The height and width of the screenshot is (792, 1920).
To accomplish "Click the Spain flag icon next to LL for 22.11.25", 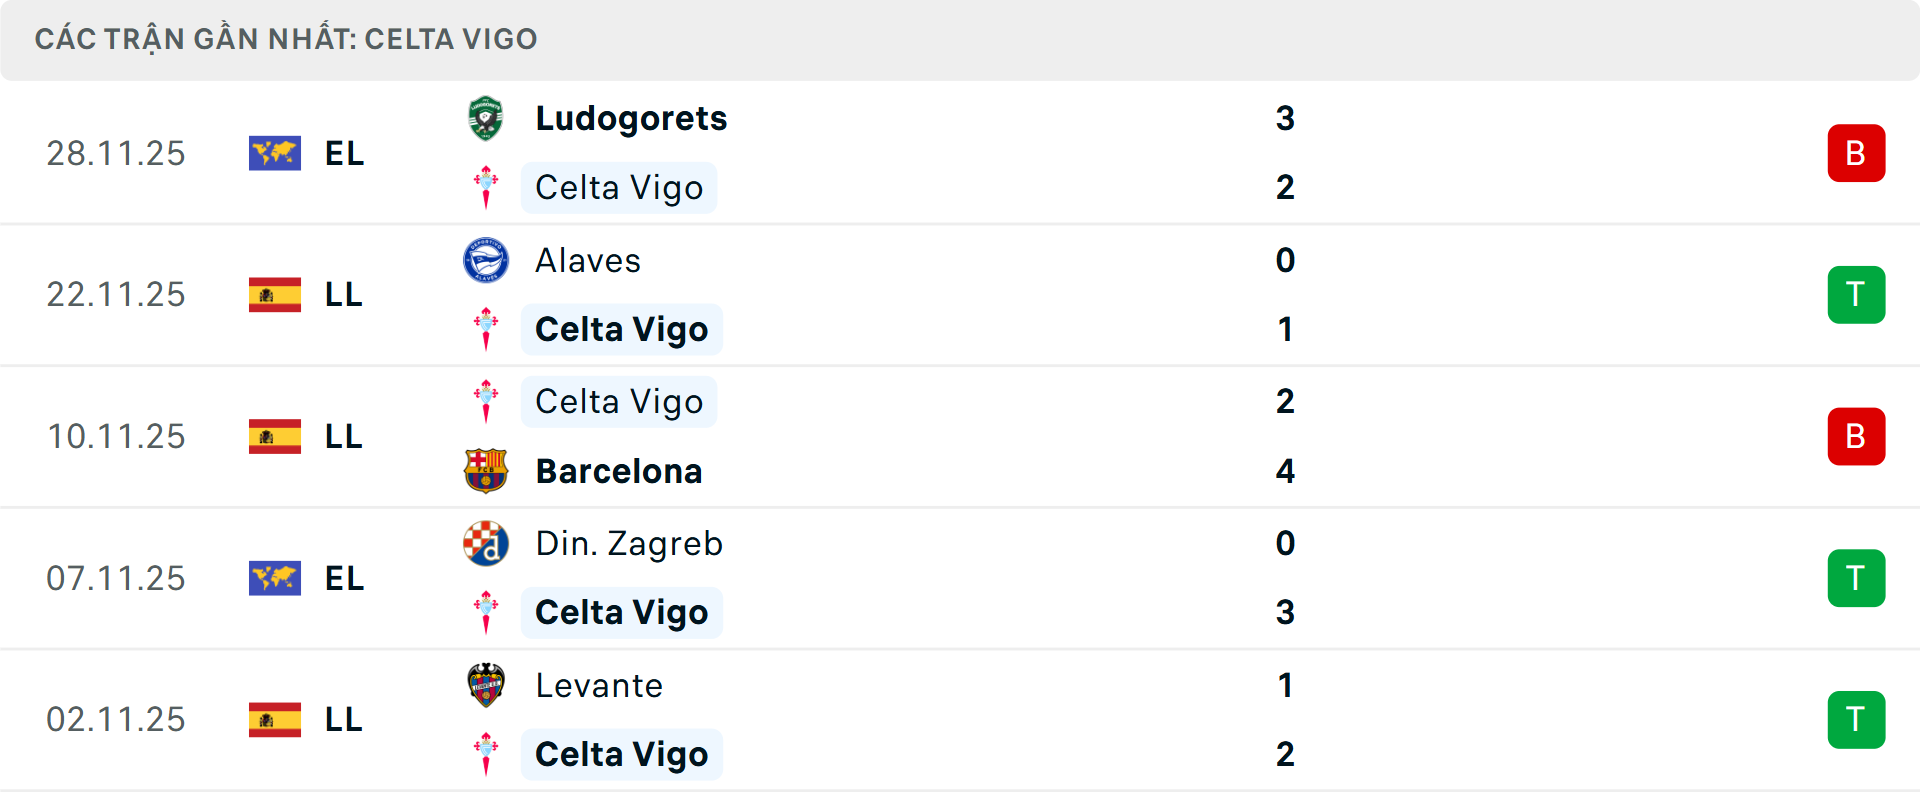I will tap(274, 295).
